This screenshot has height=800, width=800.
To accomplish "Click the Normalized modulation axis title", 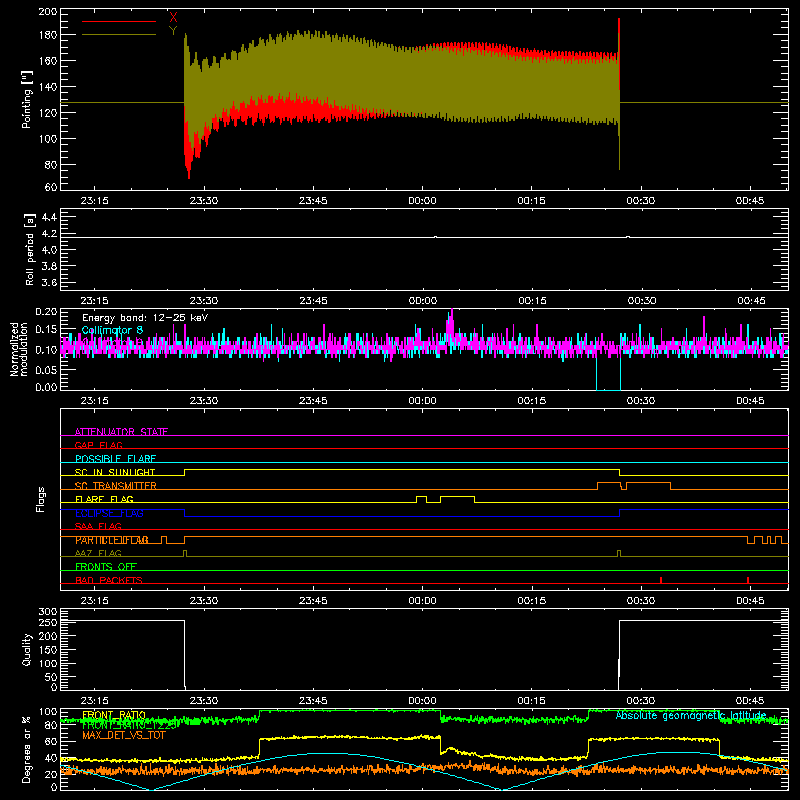I will point(19,349).
